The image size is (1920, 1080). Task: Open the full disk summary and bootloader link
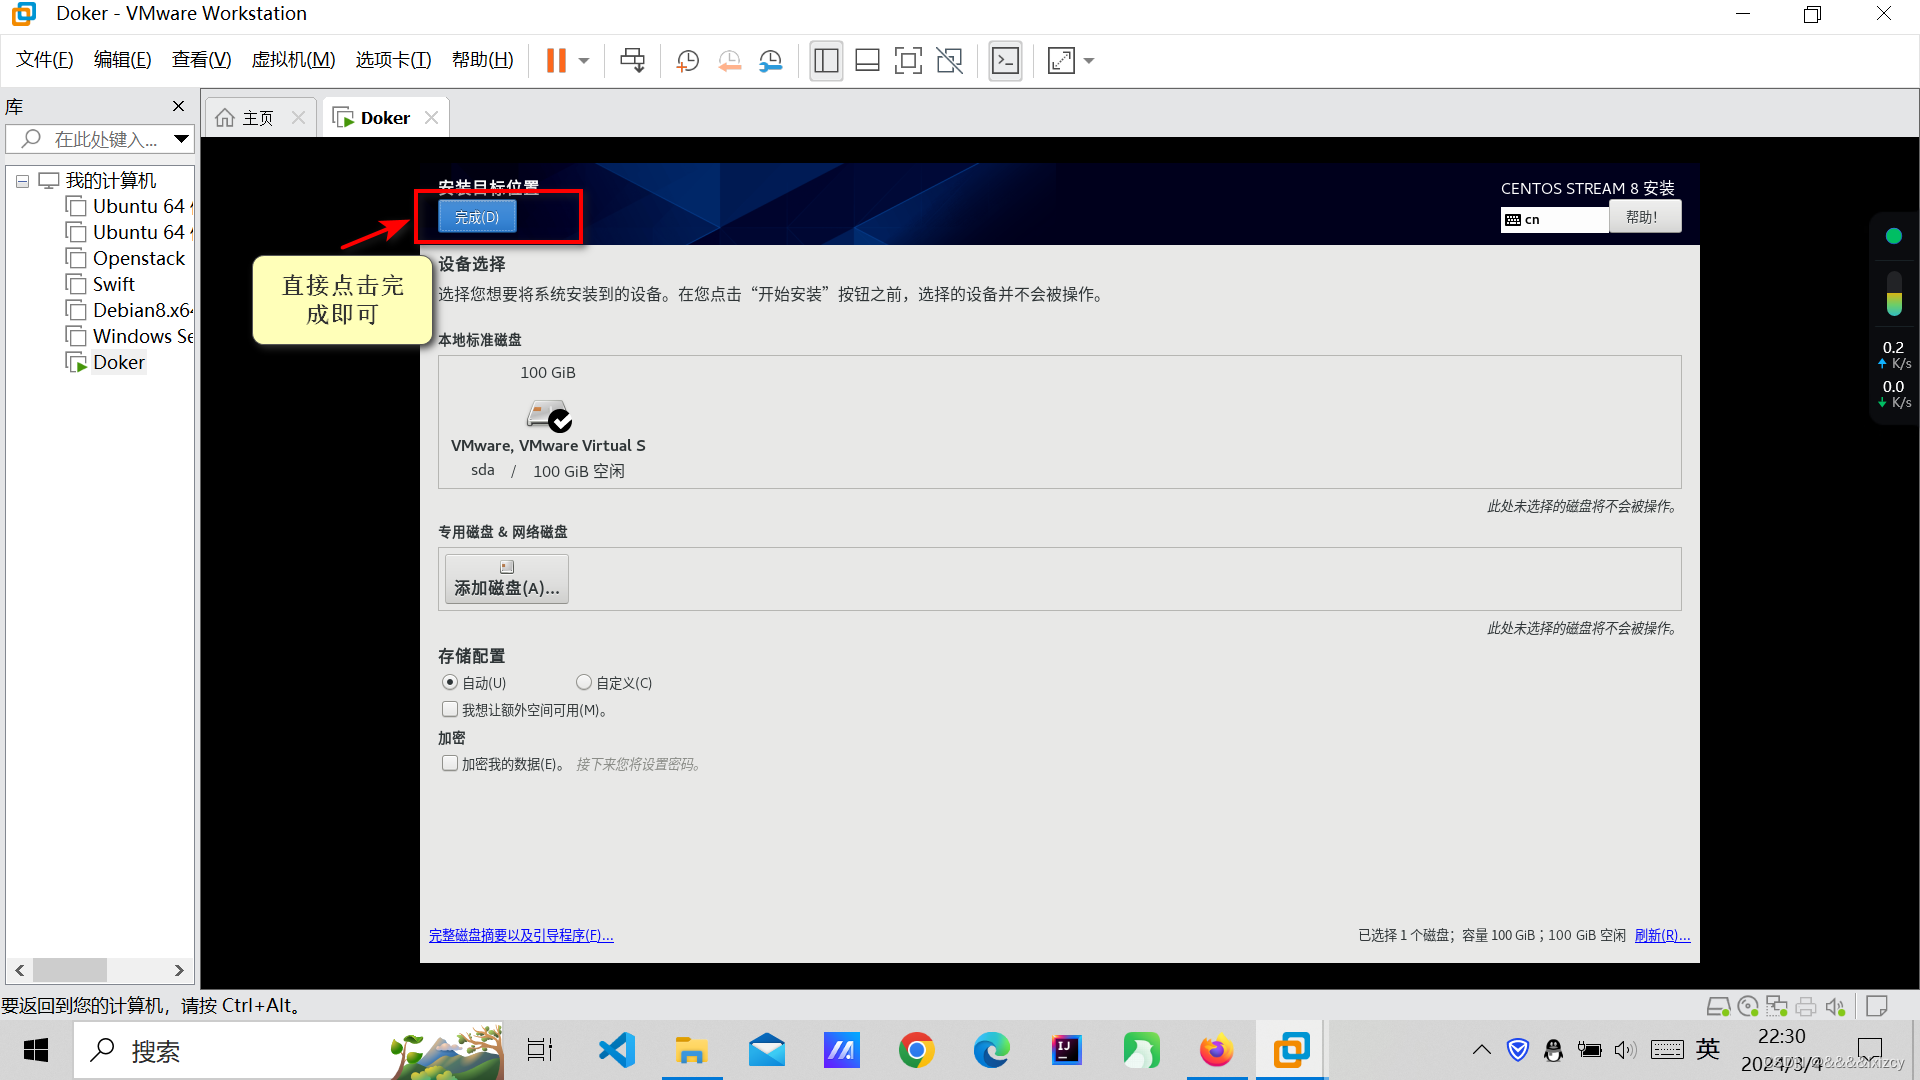point(521,936)
